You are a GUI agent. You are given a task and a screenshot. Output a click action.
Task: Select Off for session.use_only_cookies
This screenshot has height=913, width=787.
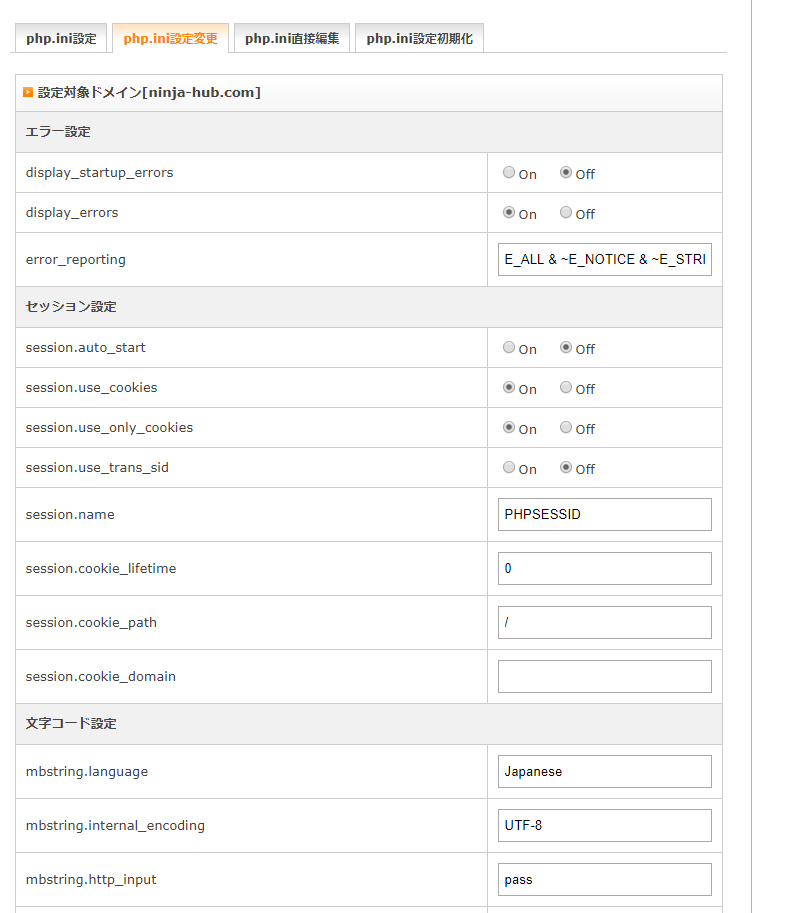566,428
